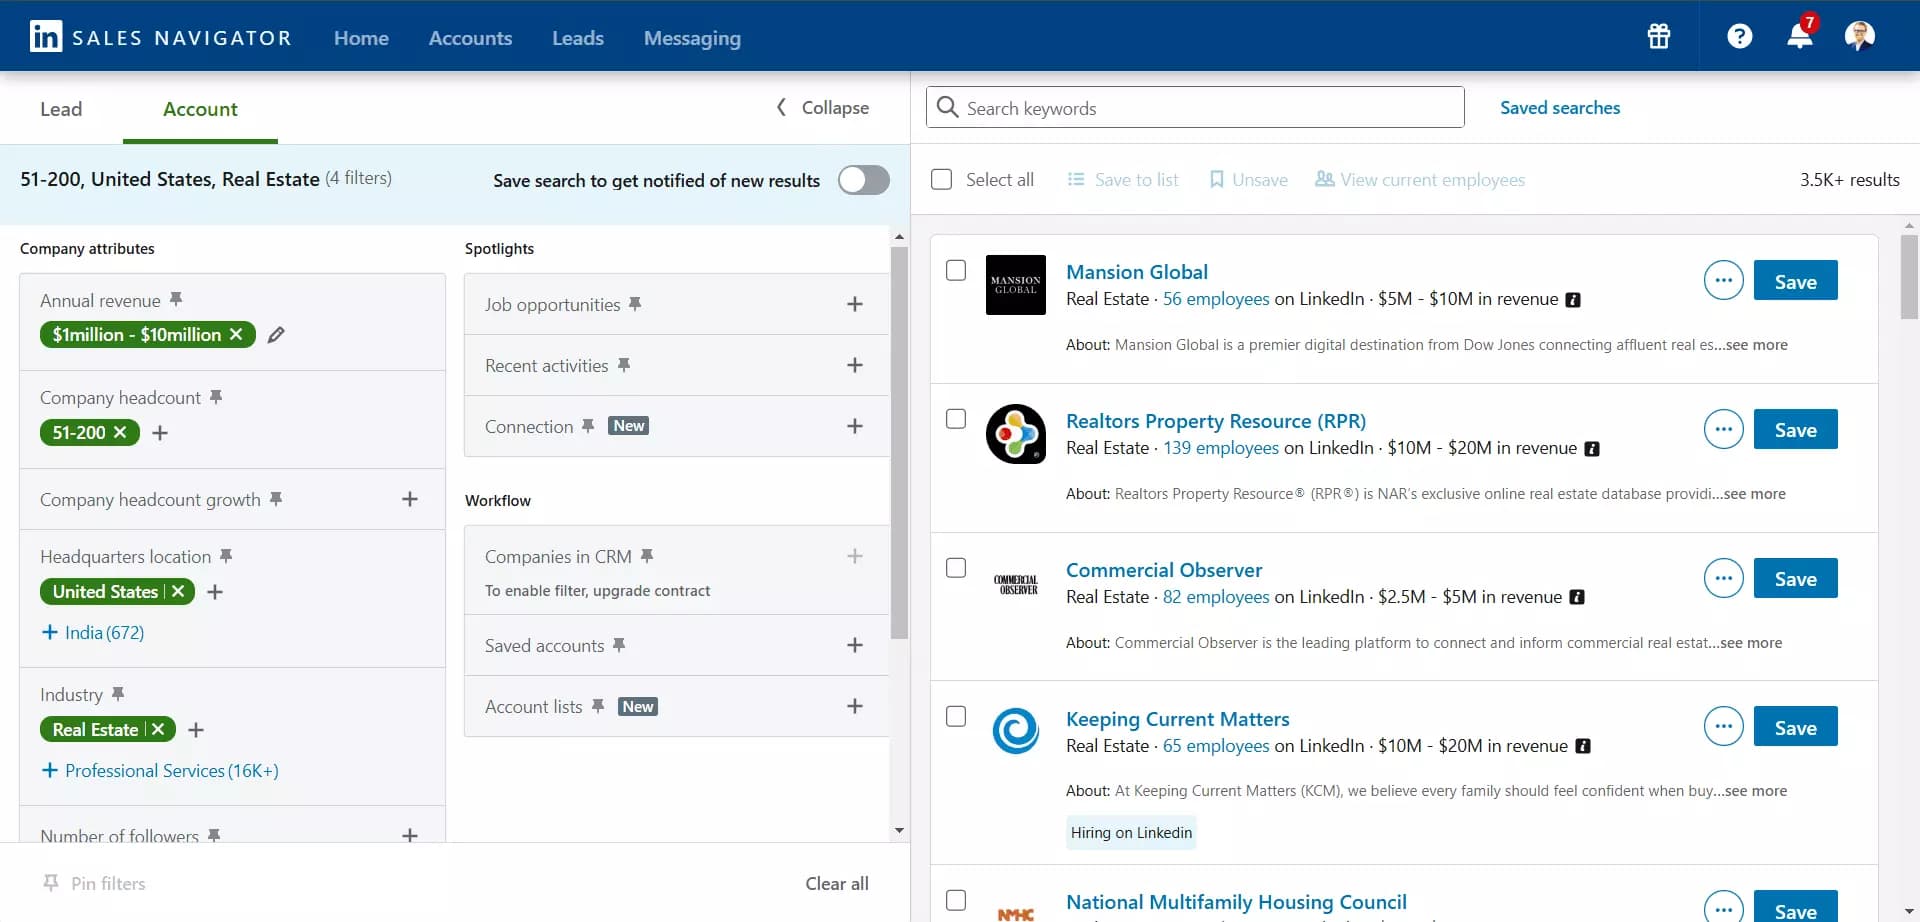Open the gift rewards icon

coord(1659,37)
